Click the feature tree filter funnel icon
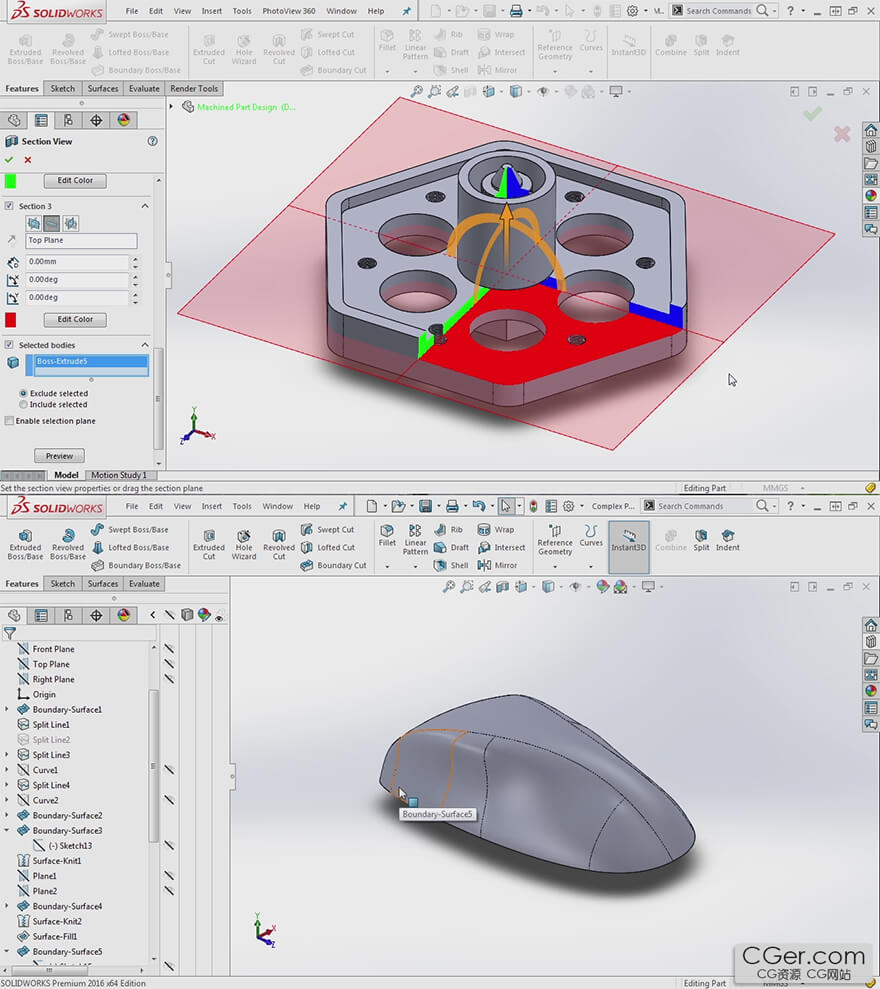Viewport: 880px width, 989px height. [9, 633]
